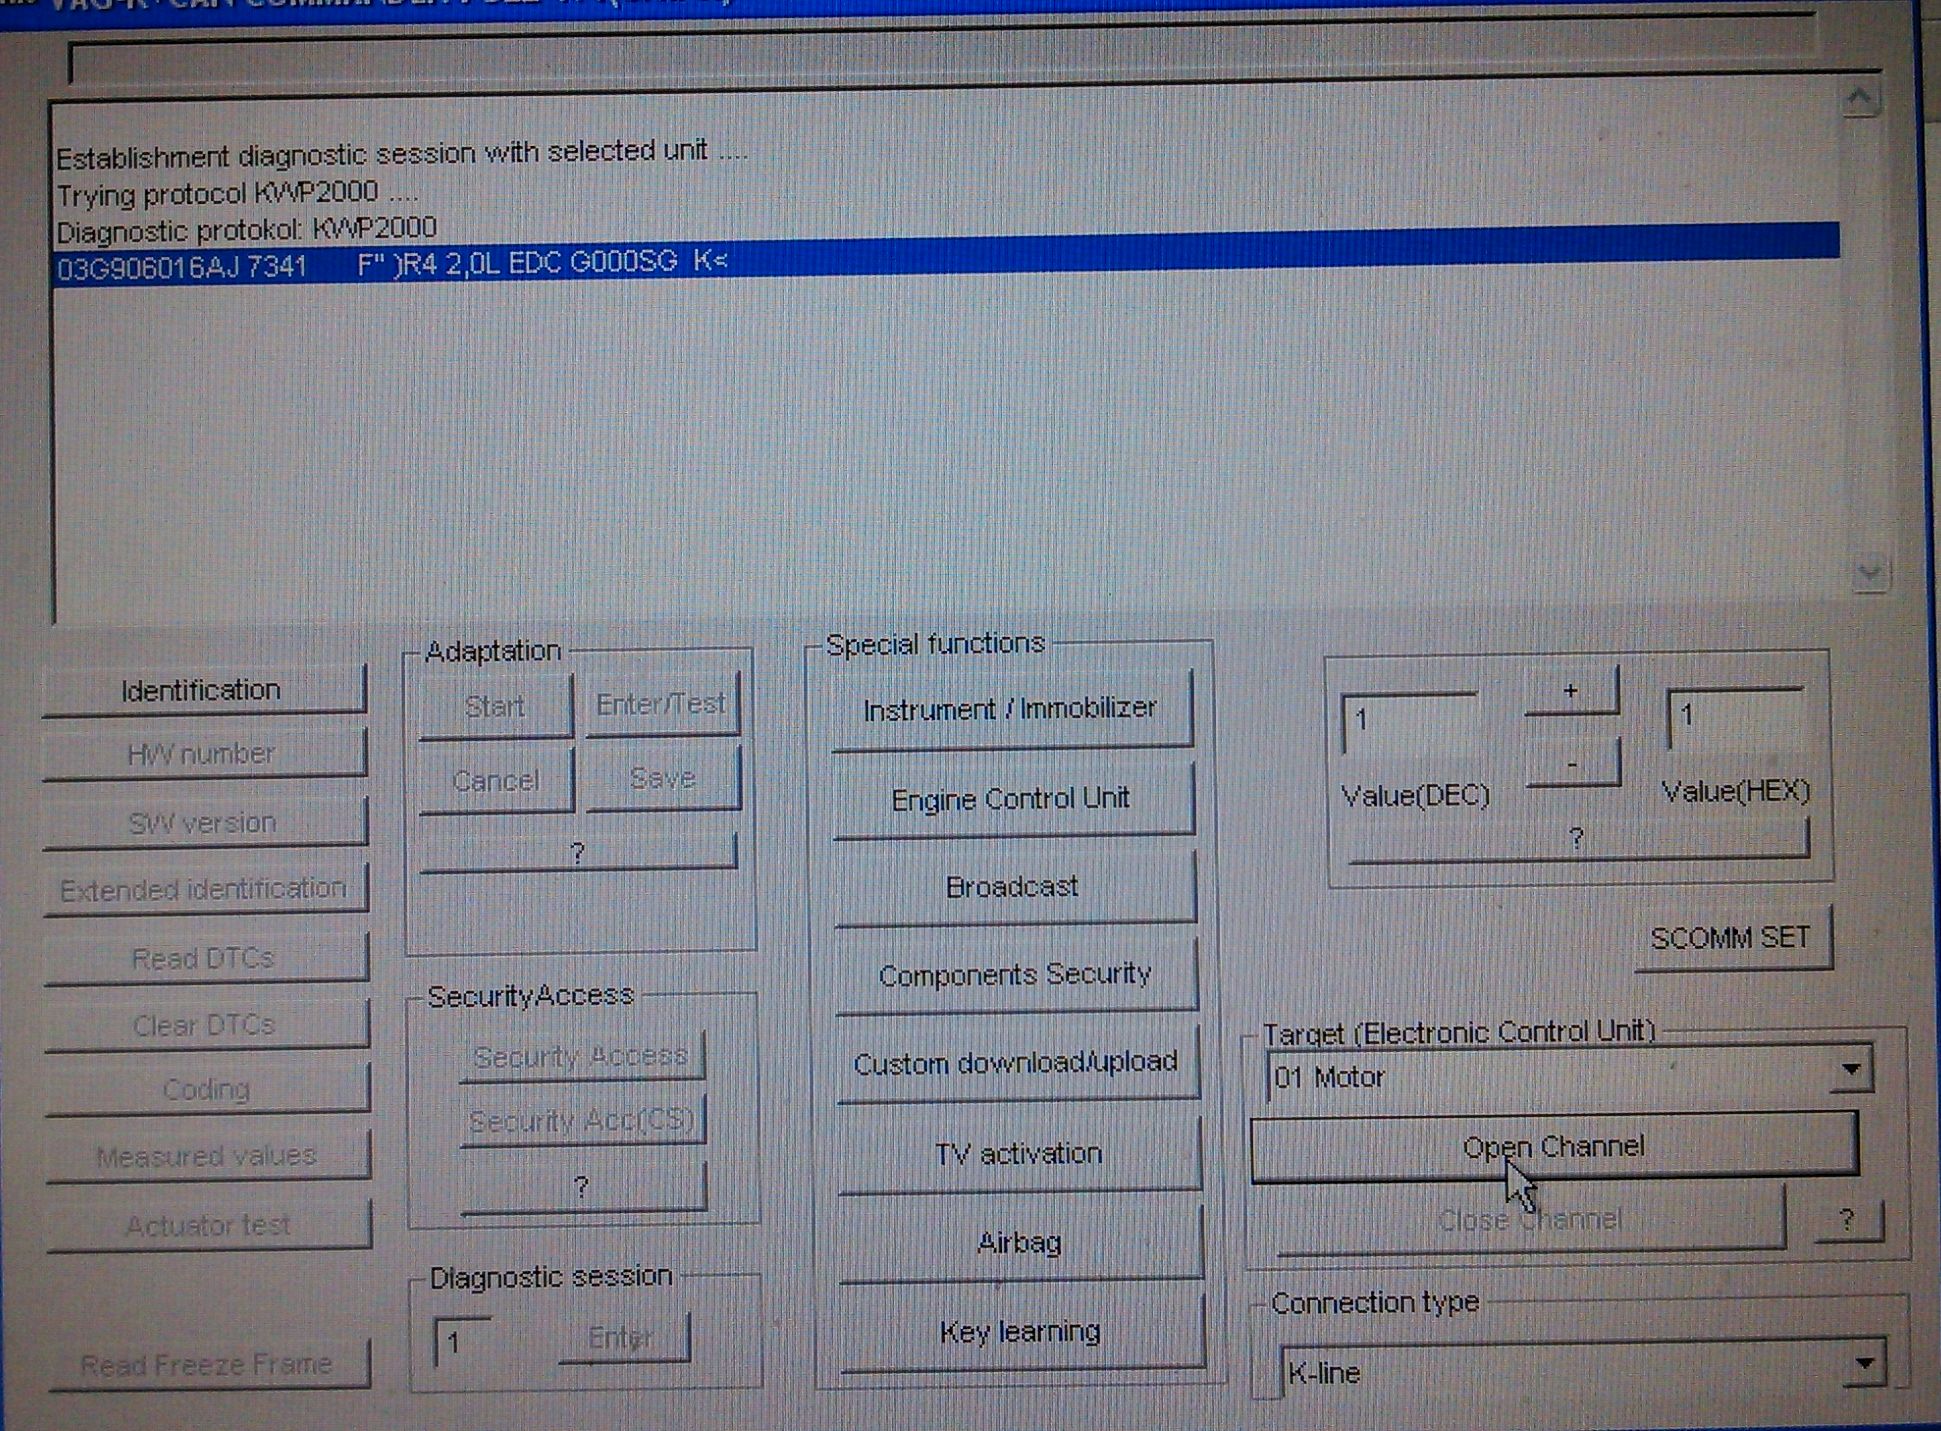Click the Broadcast button

click(x=1013, y=887)
